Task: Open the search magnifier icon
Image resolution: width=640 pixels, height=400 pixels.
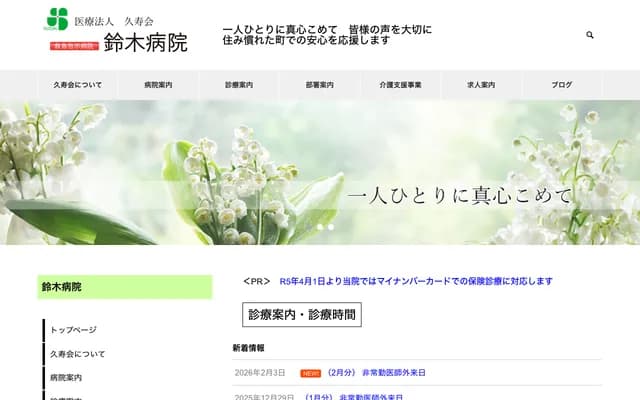Action: 589,35
